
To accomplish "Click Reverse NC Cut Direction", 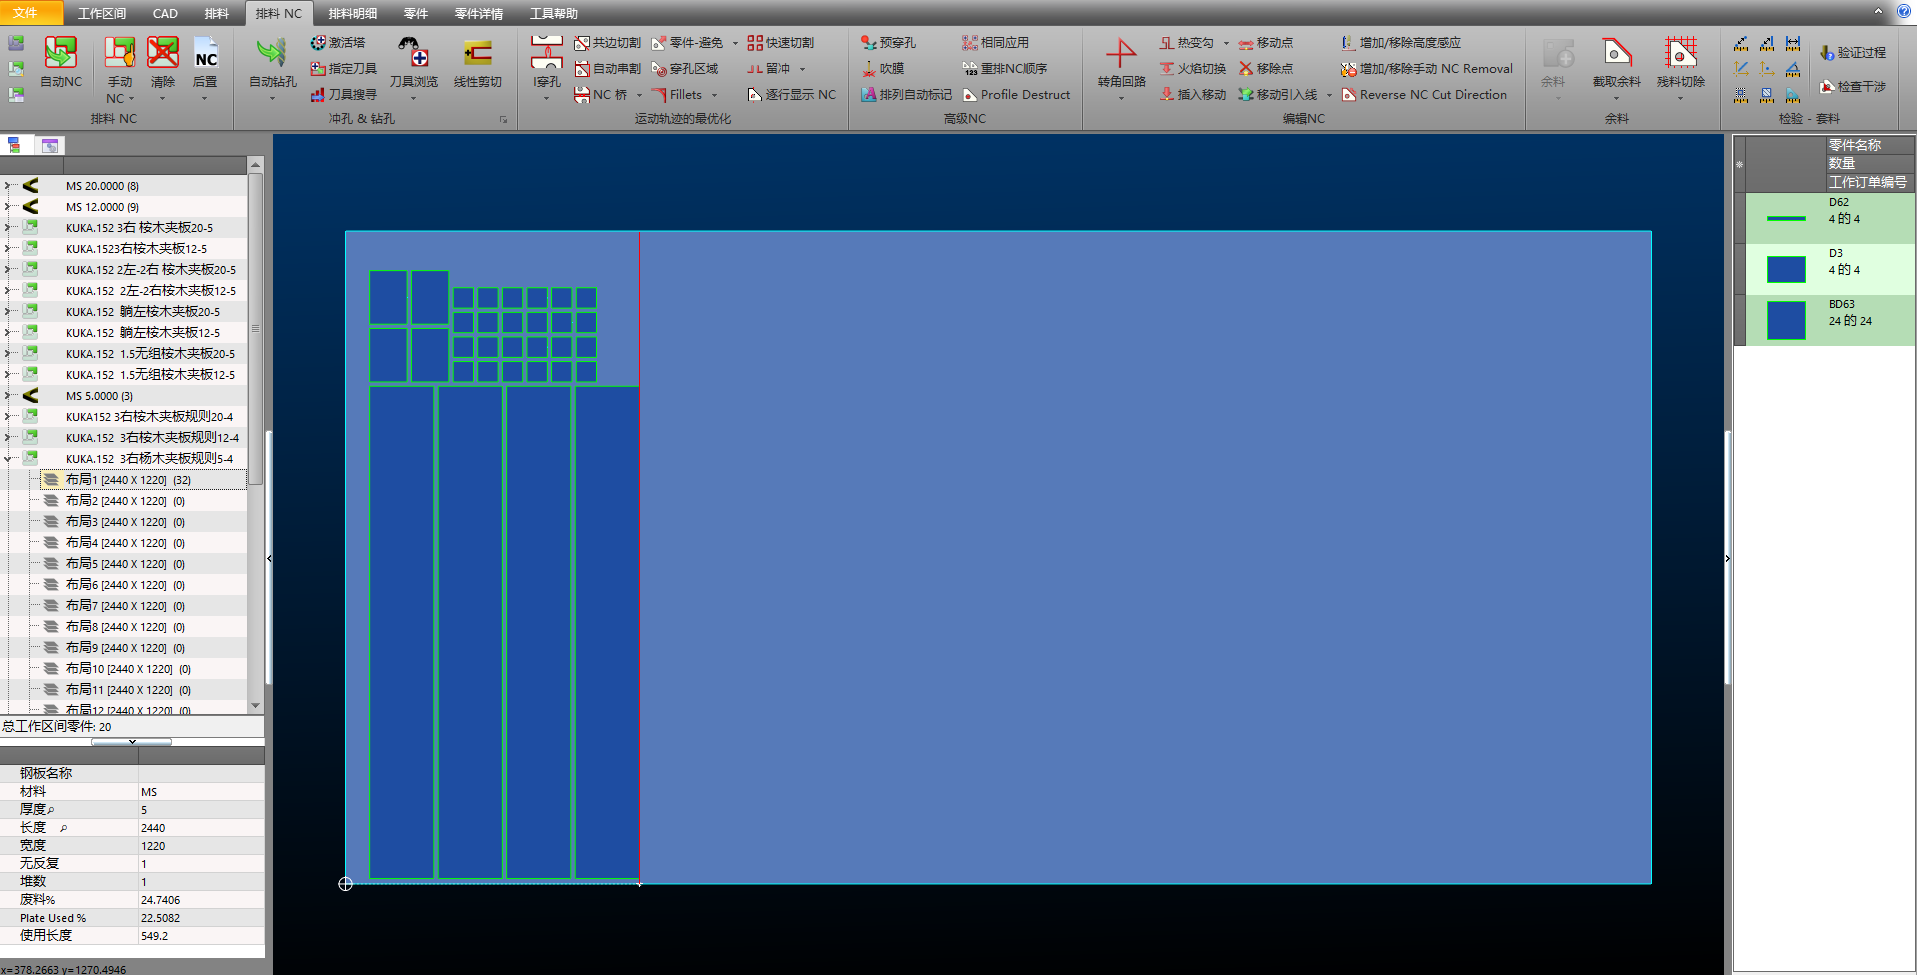I will 1424,95.
